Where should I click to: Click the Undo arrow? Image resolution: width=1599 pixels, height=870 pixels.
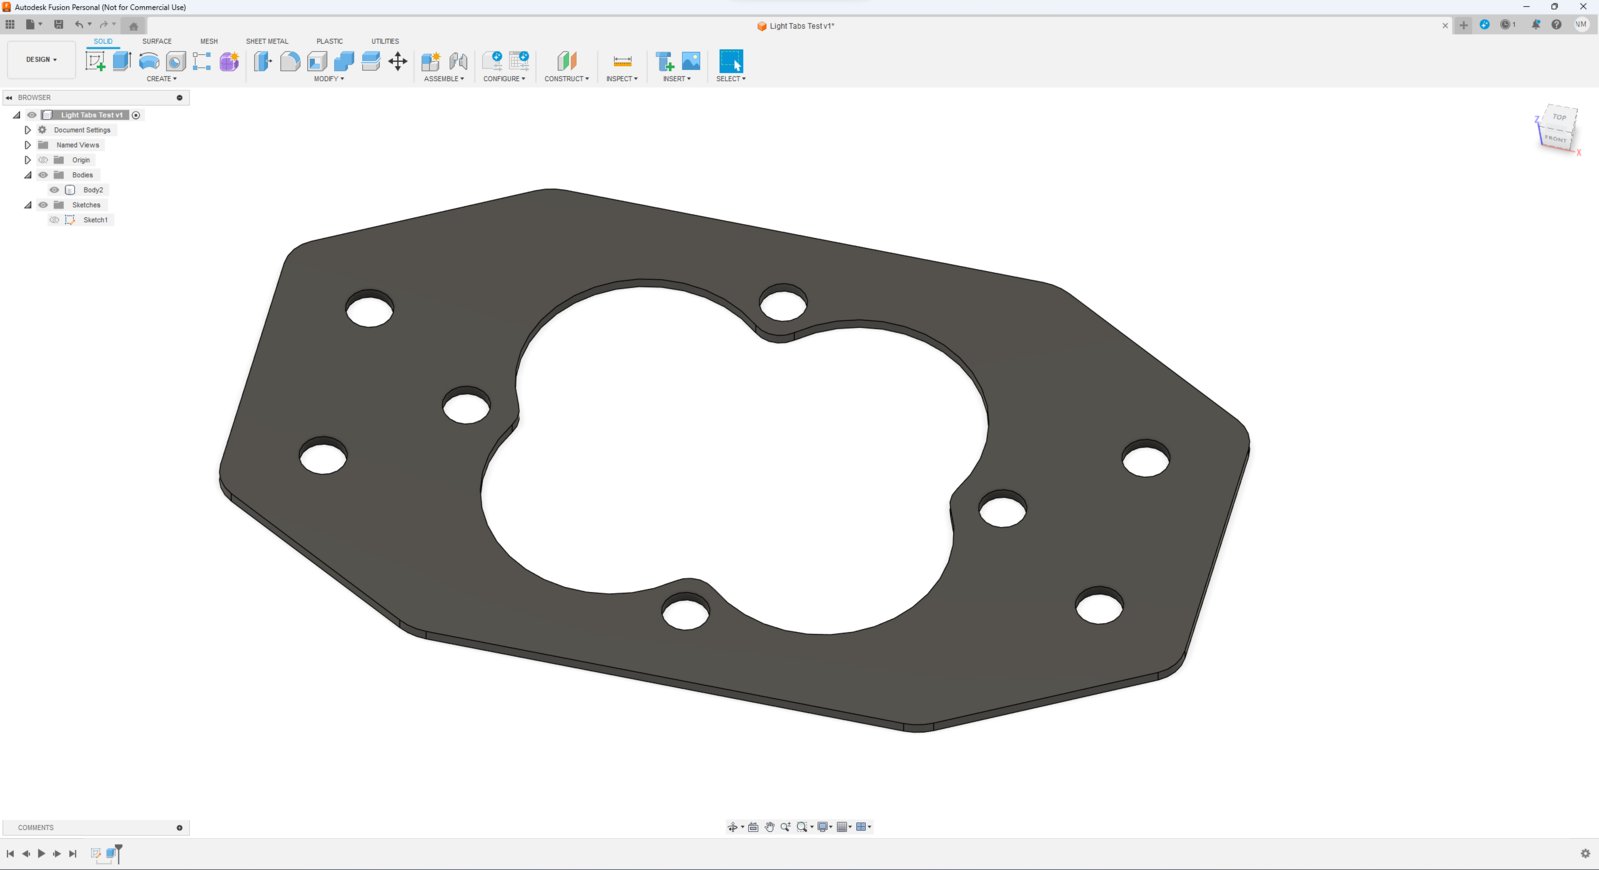click(x=79, y=24)
